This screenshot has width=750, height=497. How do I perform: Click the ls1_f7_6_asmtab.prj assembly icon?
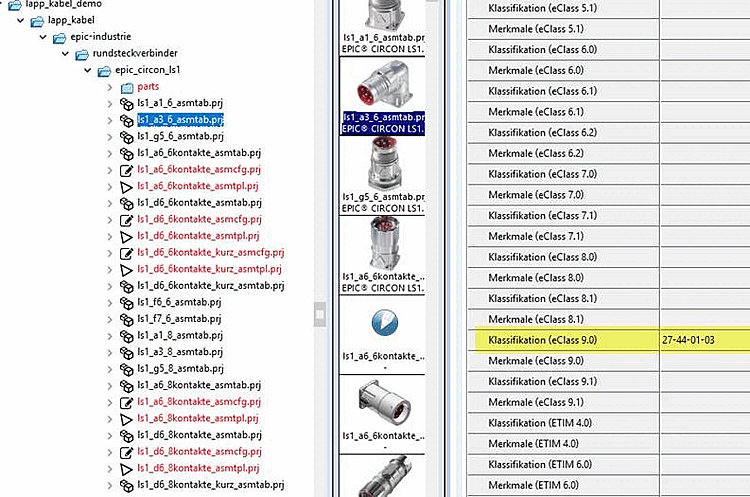(x=126, y=319)
